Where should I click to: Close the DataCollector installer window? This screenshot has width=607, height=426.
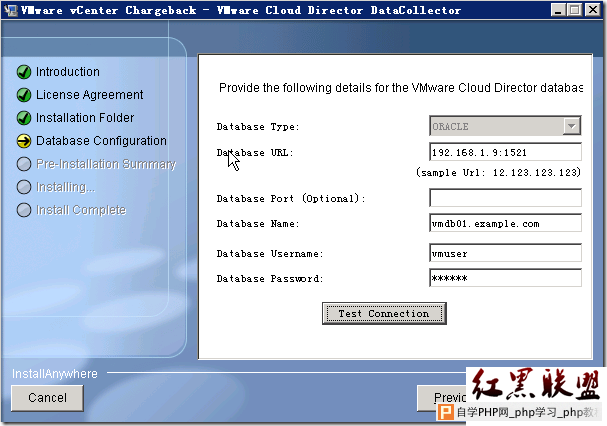[593, 10]
